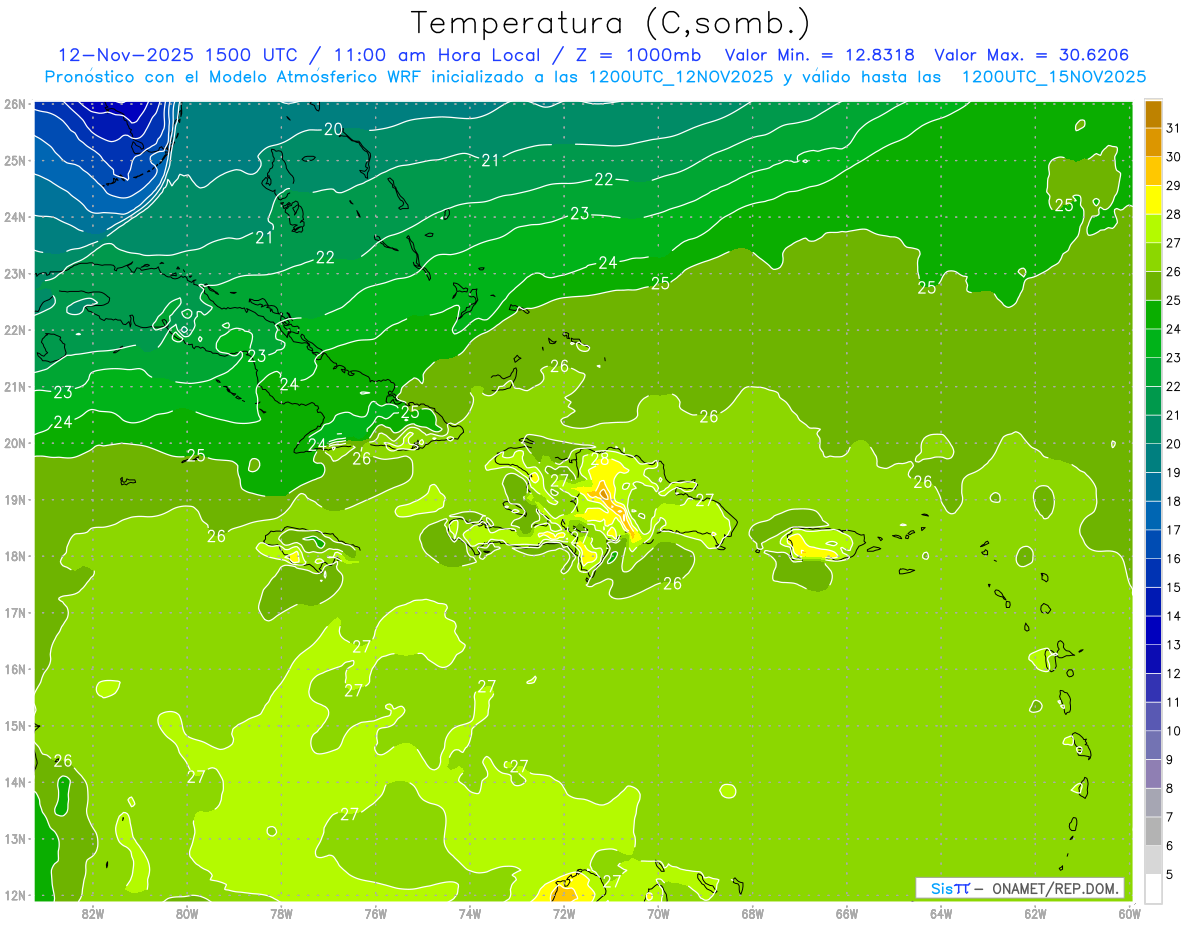Click the legend value "10" on the color bar

(1173, 731)
